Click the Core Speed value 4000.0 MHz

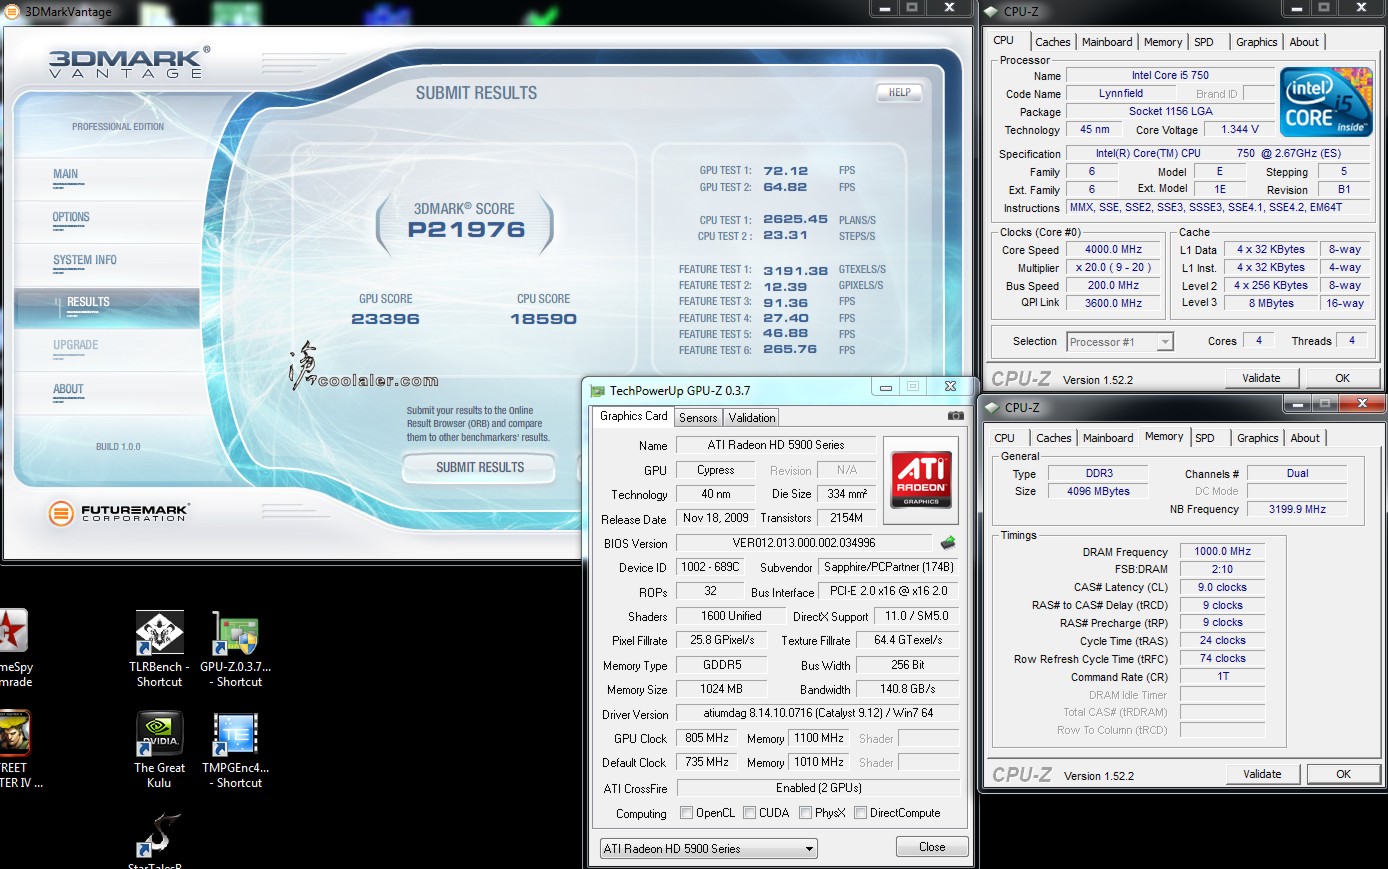[1113, 250]
